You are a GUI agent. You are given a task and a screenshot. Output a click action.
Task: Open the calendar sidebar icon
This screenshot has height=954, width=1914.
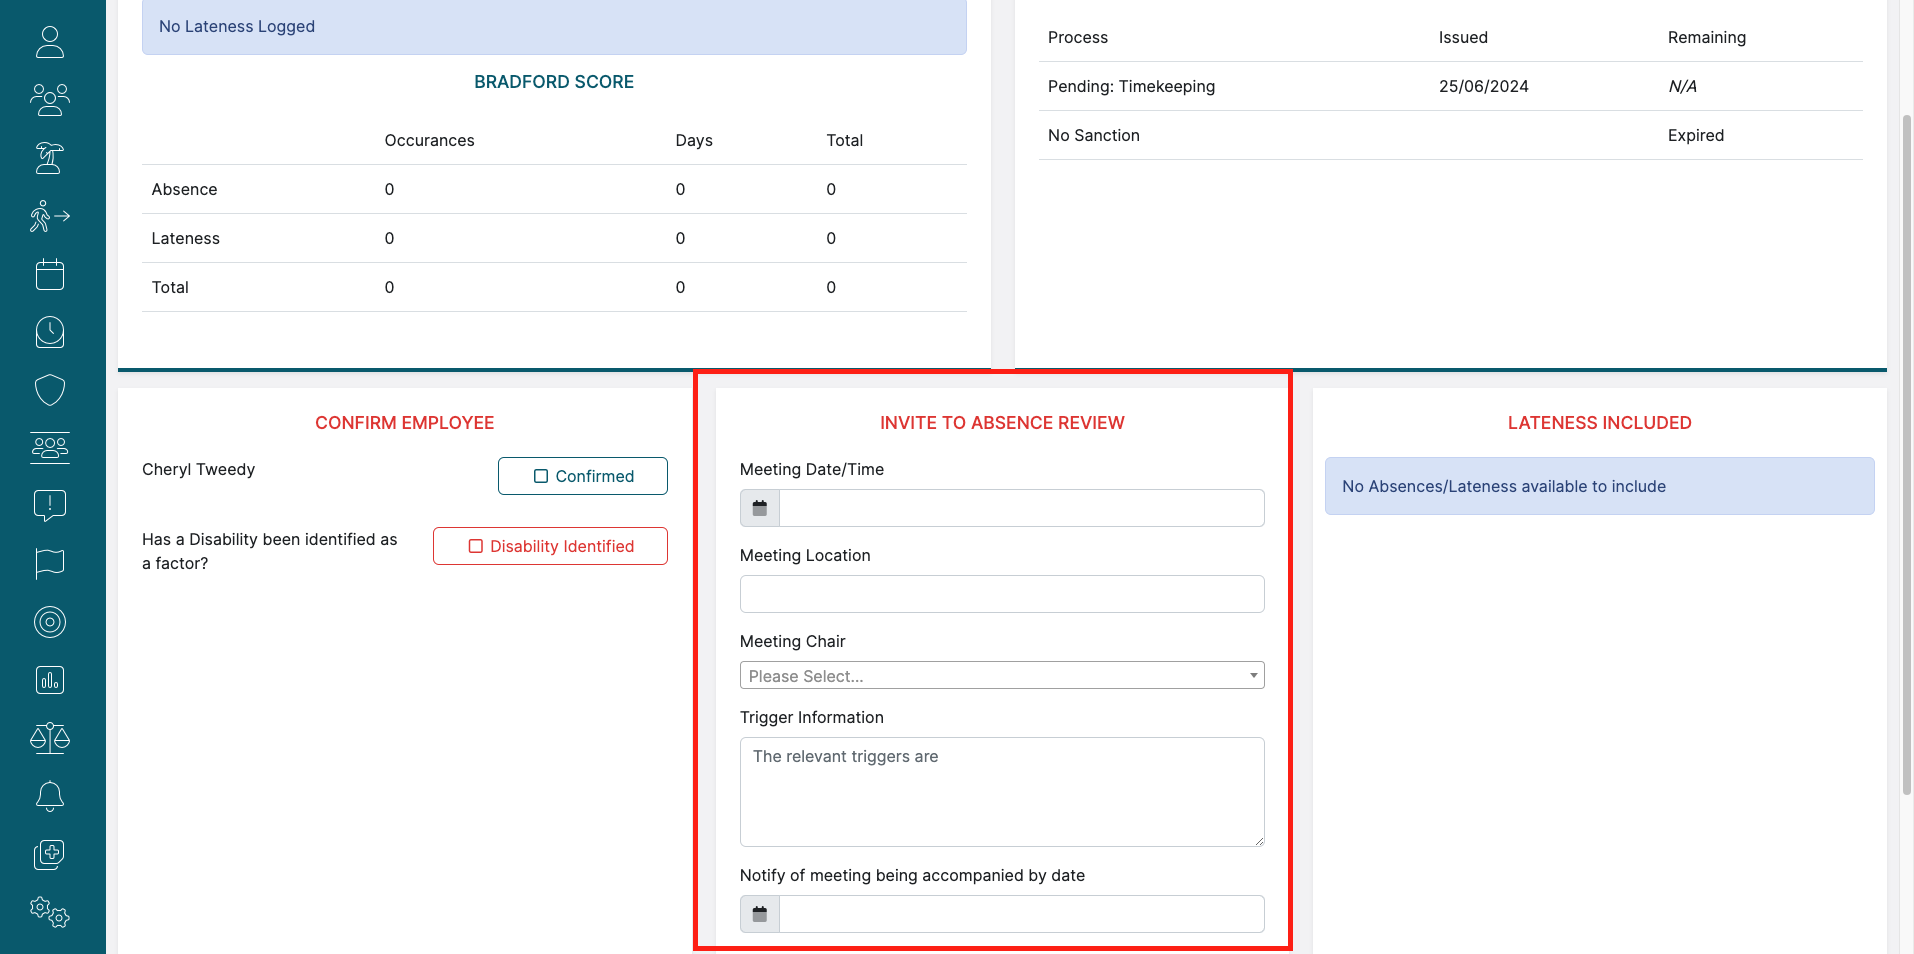50,274
